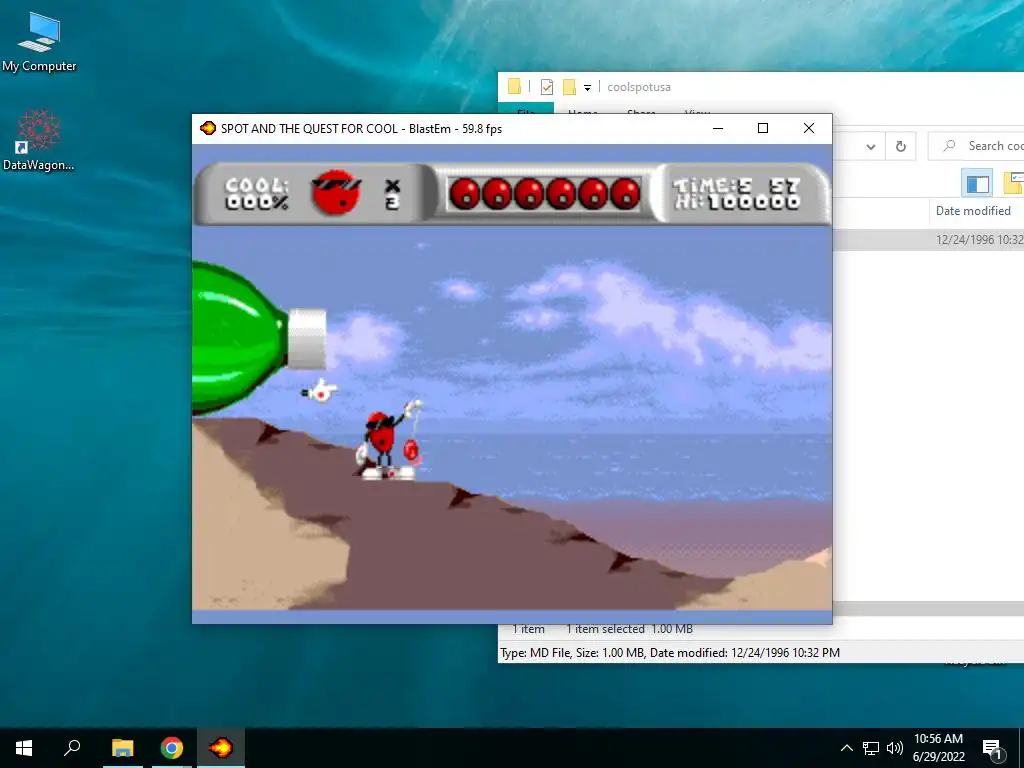Minimize the BlastEm emulator window
The width and height of the screenshot is (1024, 768).
pos(718,129)
